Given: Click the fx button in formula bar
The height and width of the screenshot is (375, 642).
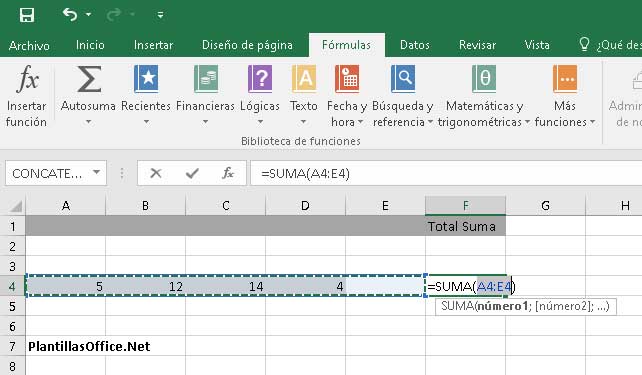Looking at the screenshot, I should click(x=228, y=174).
